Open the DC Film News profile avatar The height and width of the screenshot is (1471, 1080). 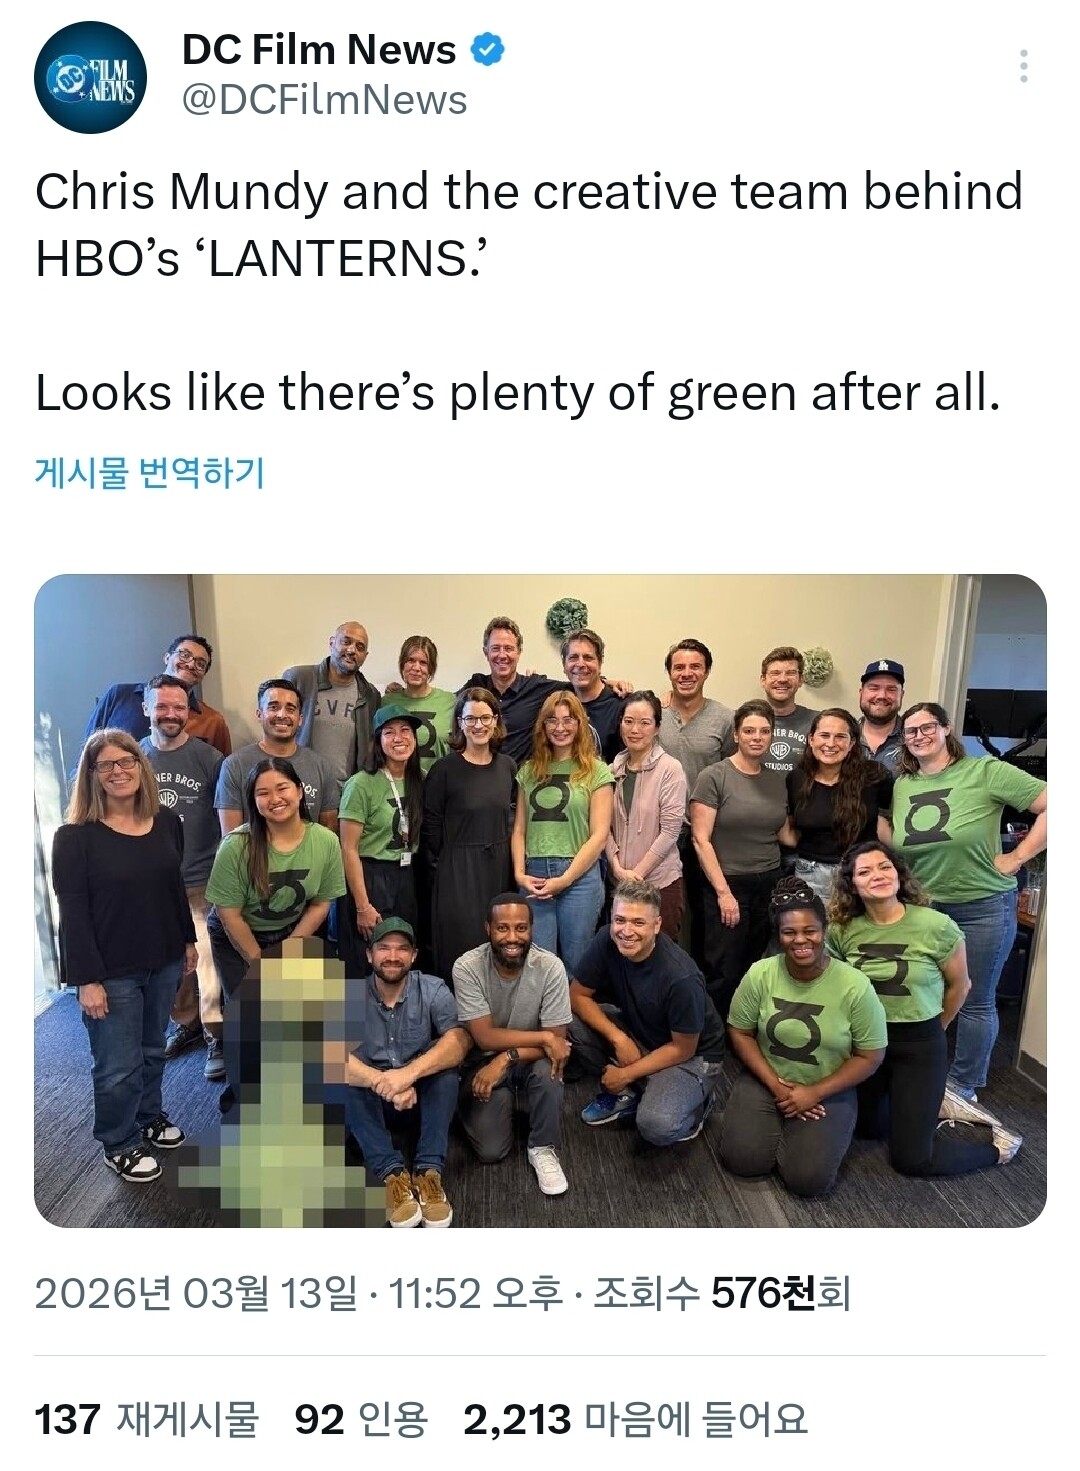pos(91,78)
